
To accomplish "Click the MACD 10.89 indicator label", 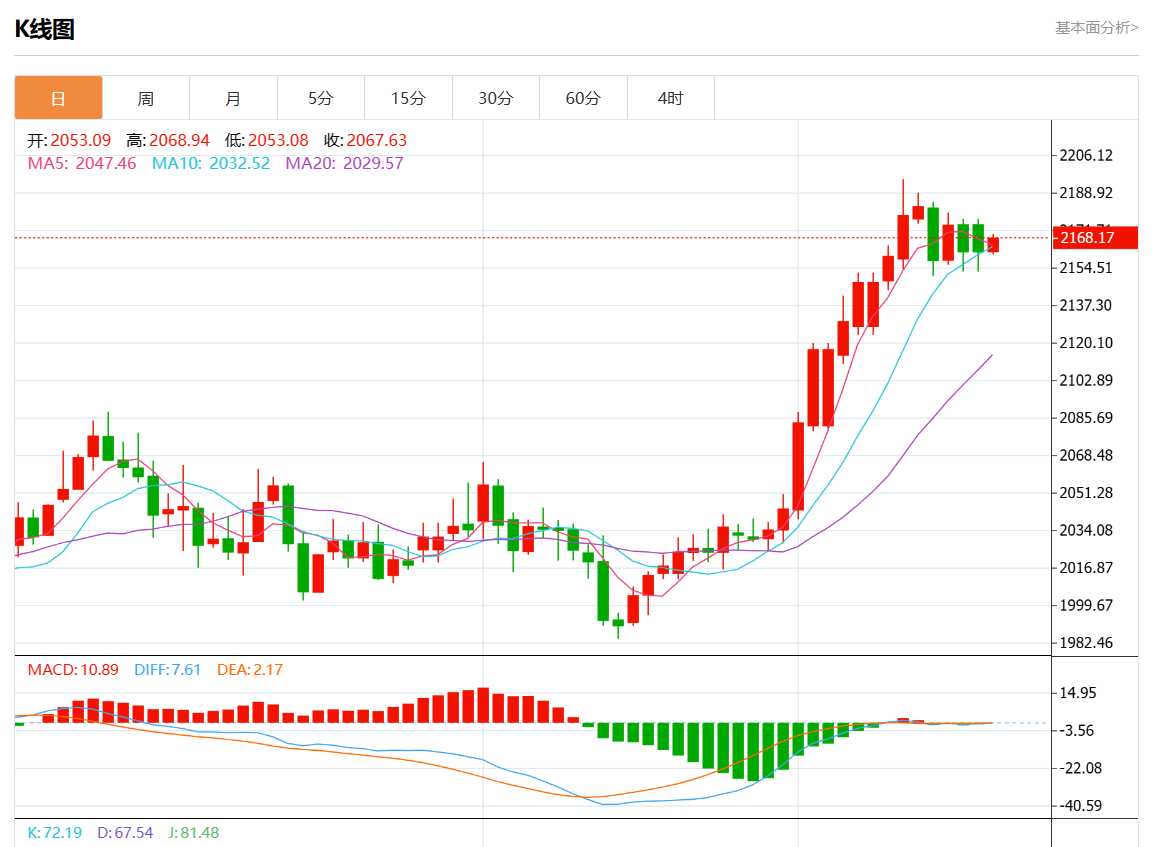I will [73, 669].
